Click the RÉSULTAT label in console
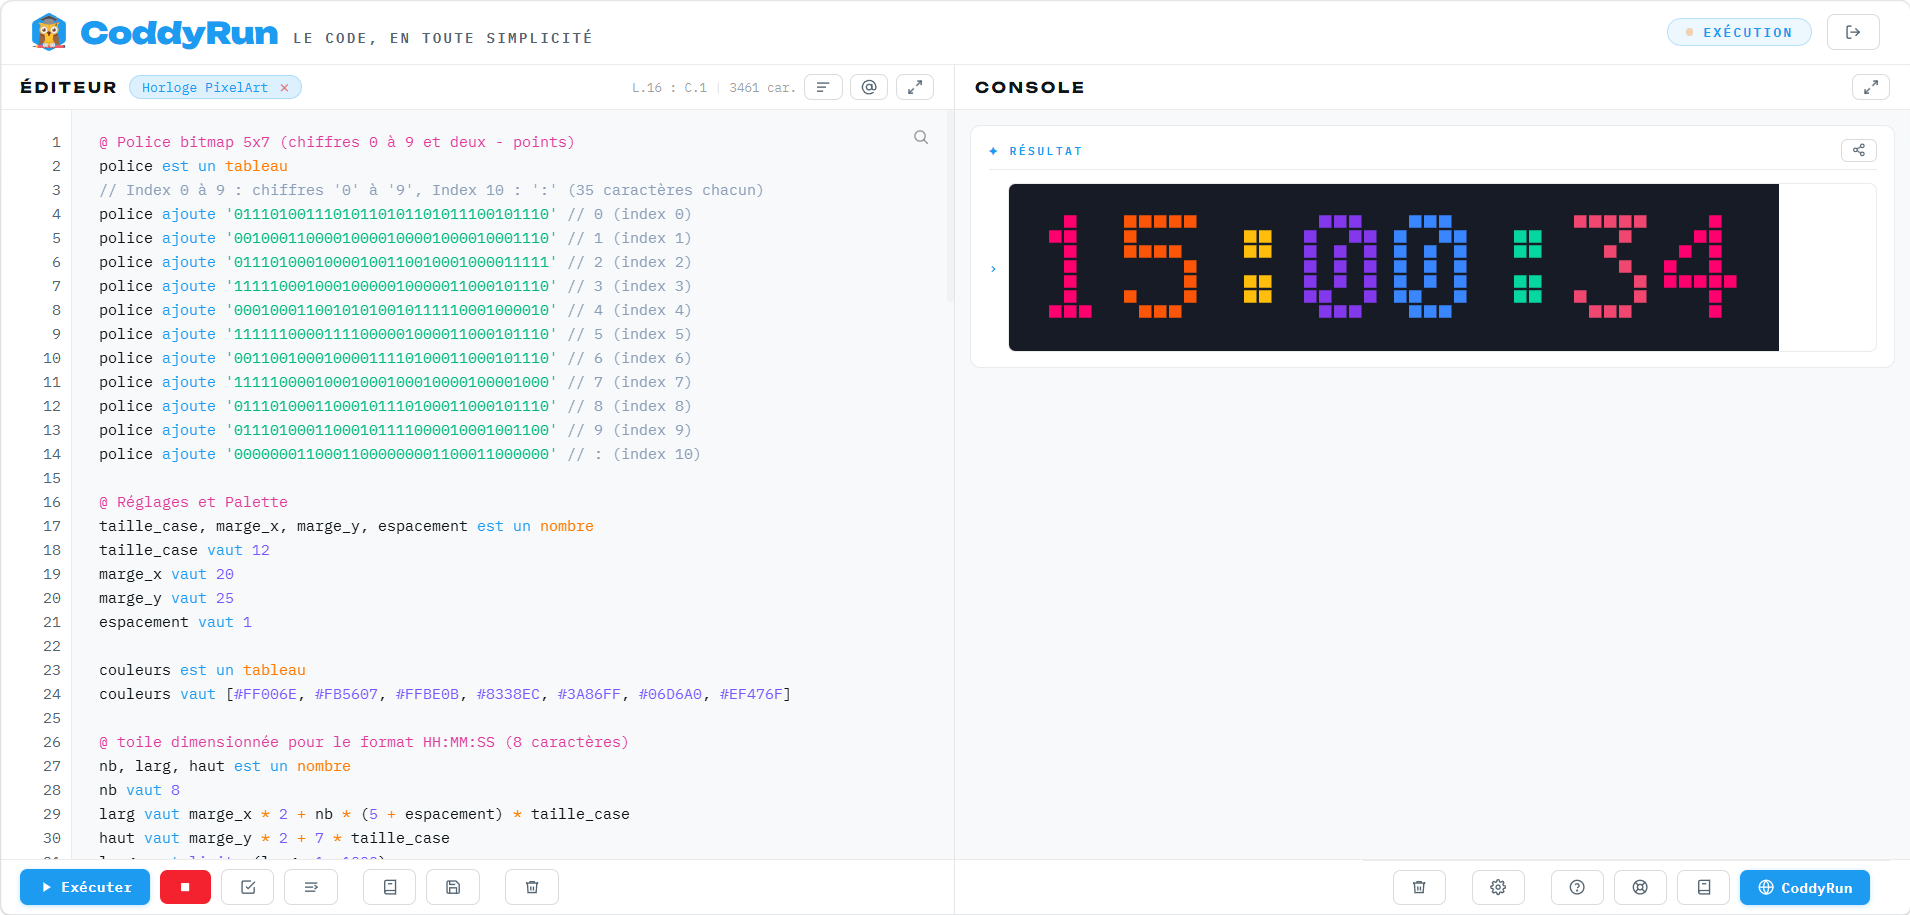The image size is (1910, 915). pyautogui.click(x=1046, y=151)
